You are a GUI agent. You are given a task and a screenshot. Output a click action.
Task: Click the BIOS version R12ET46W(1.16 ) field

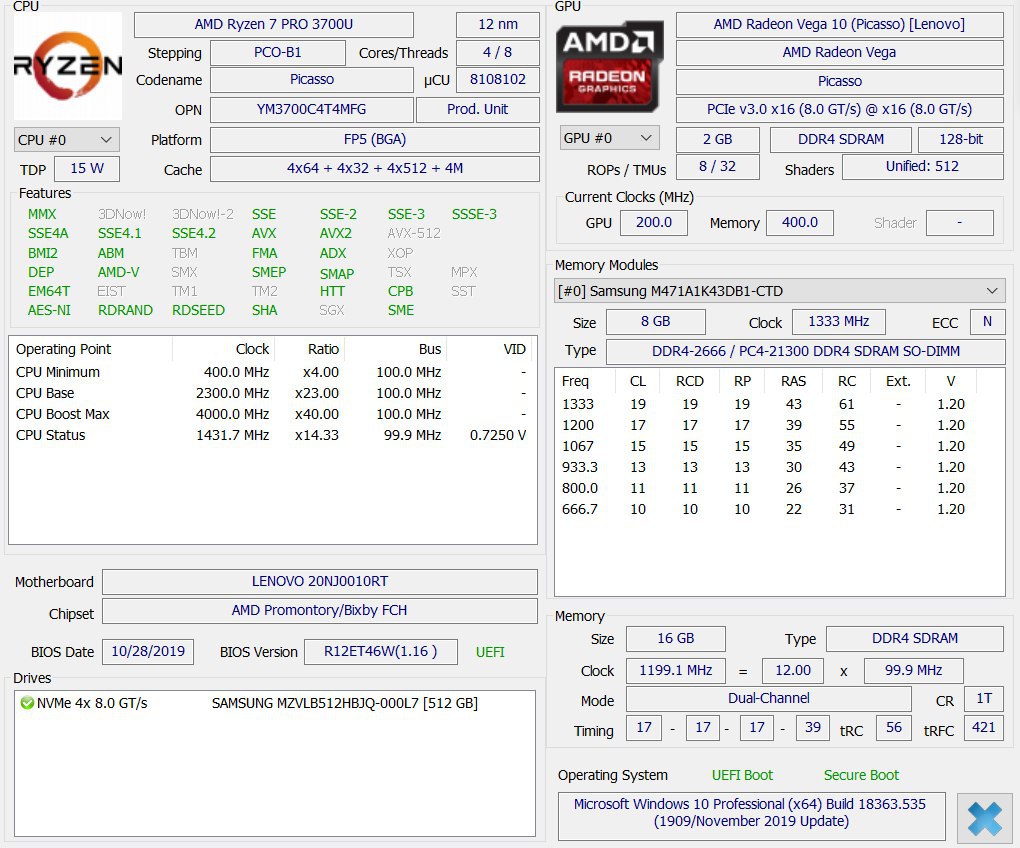(381, 652)
